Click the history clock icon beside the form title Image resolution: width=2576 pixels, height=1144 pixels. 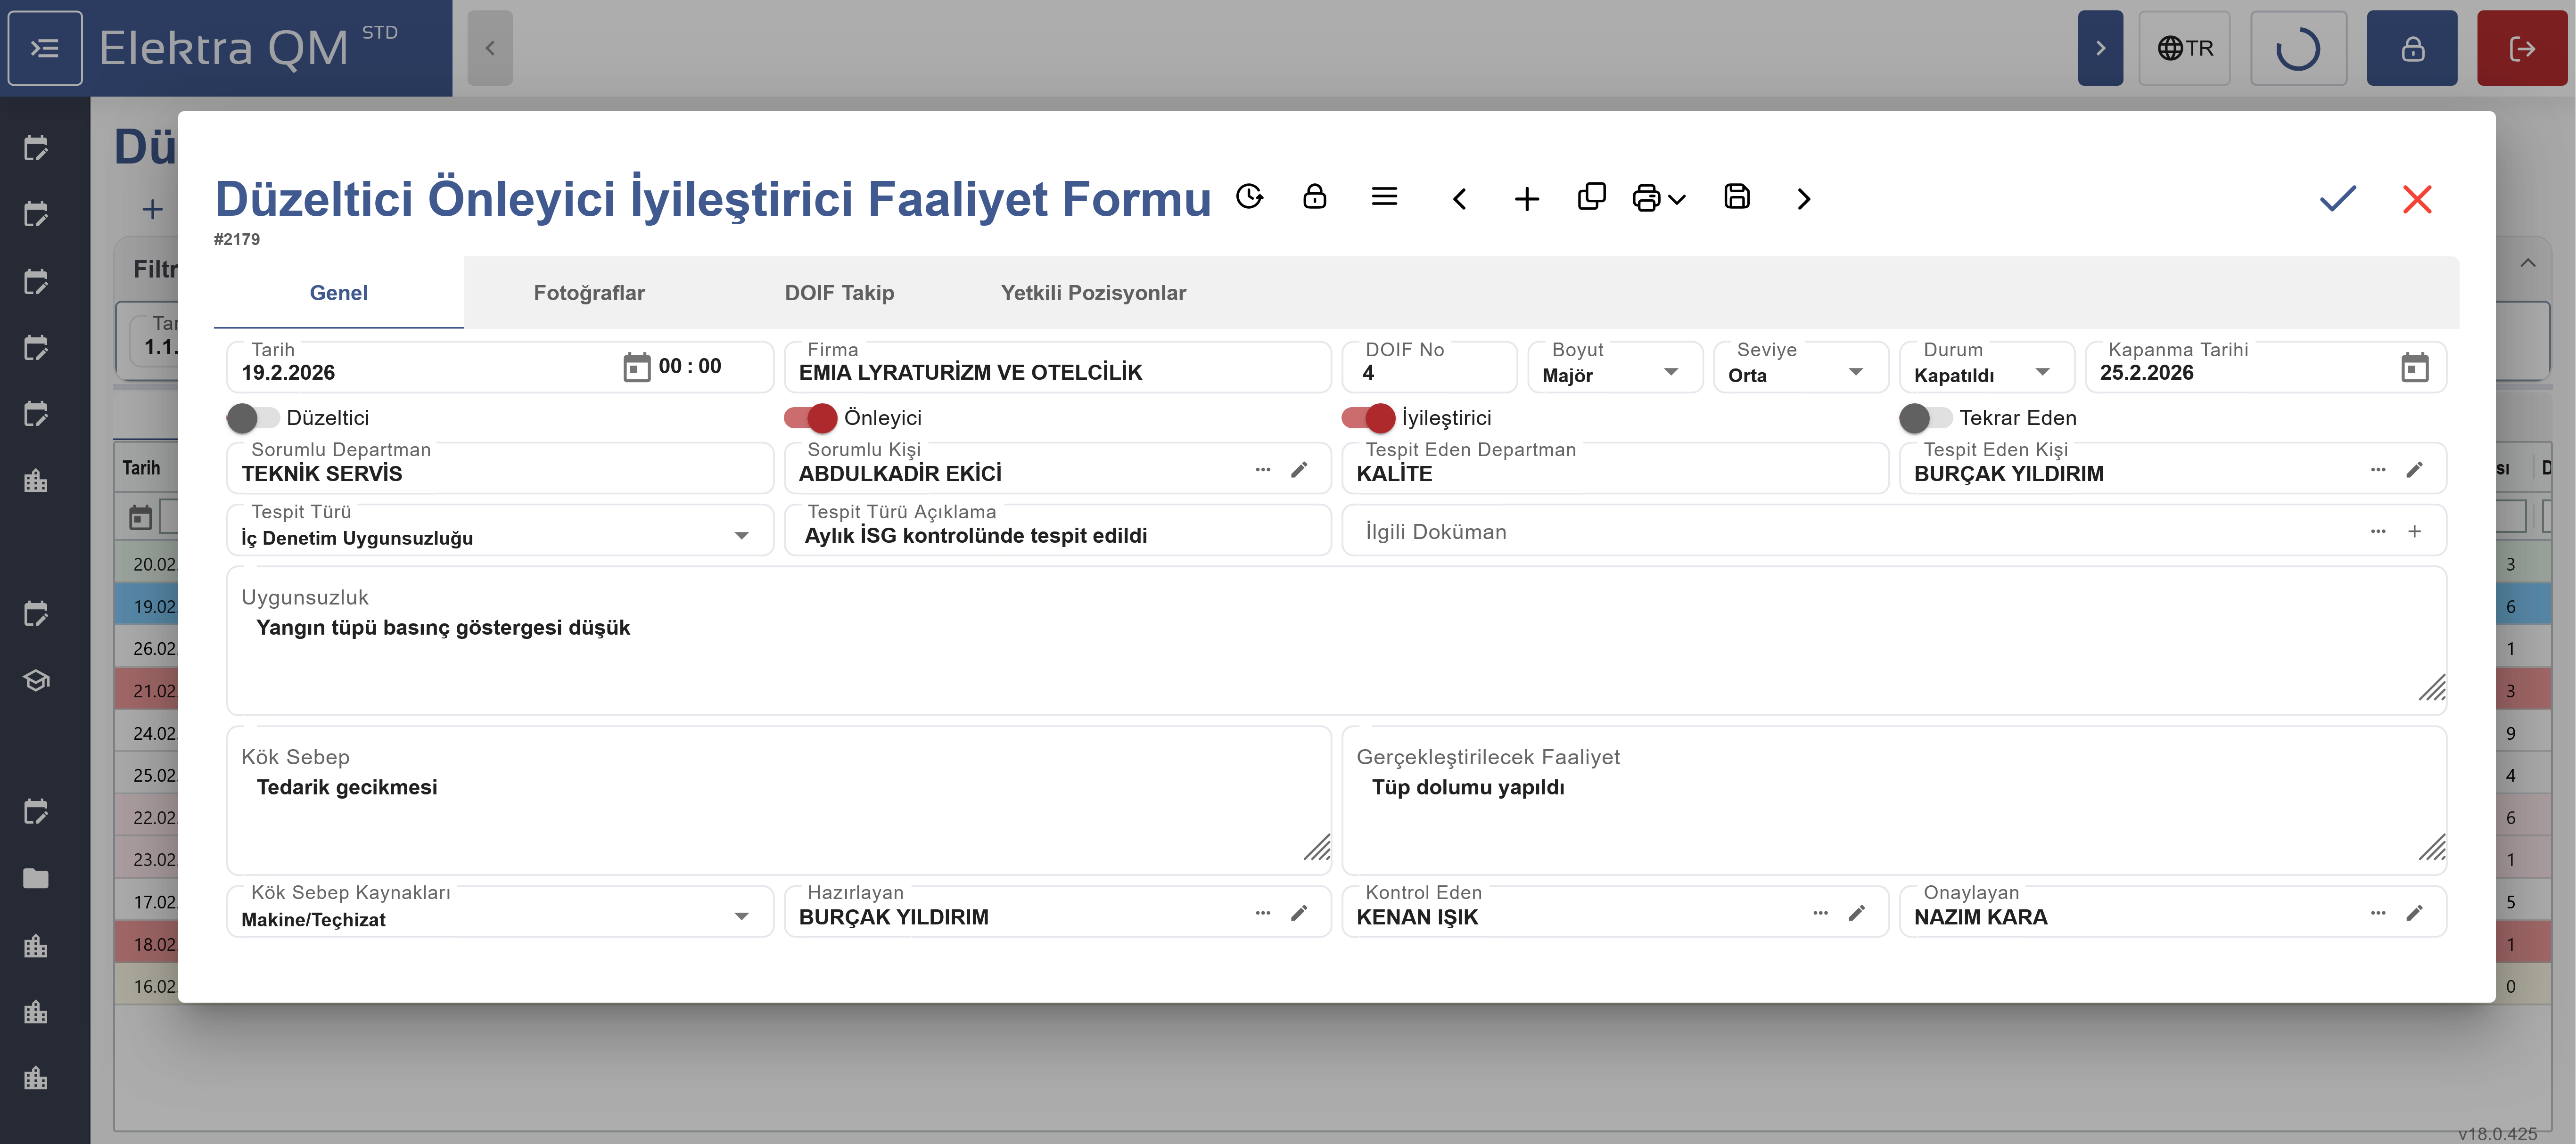click(x=1249, y=197)
